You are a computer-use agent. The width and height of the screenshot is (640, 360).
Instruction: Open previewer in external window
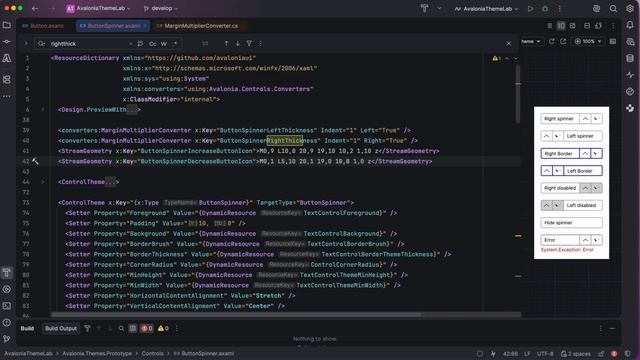point(563,41)
